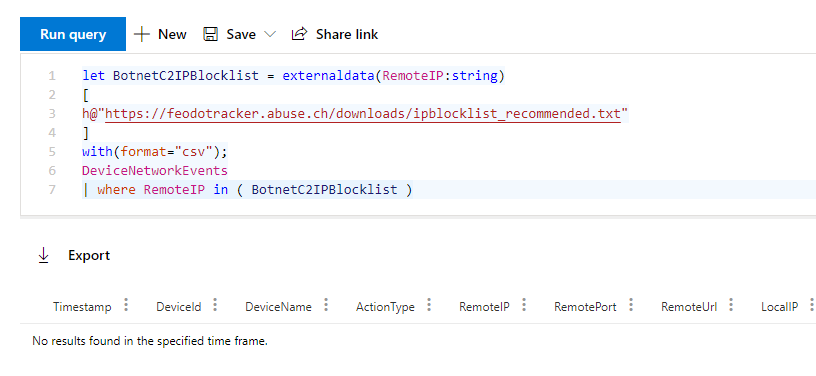The height and width of the screenshot is (376, 816).
Task: Sort by the RemoteIP column header
Action: (x=484, y=307)
